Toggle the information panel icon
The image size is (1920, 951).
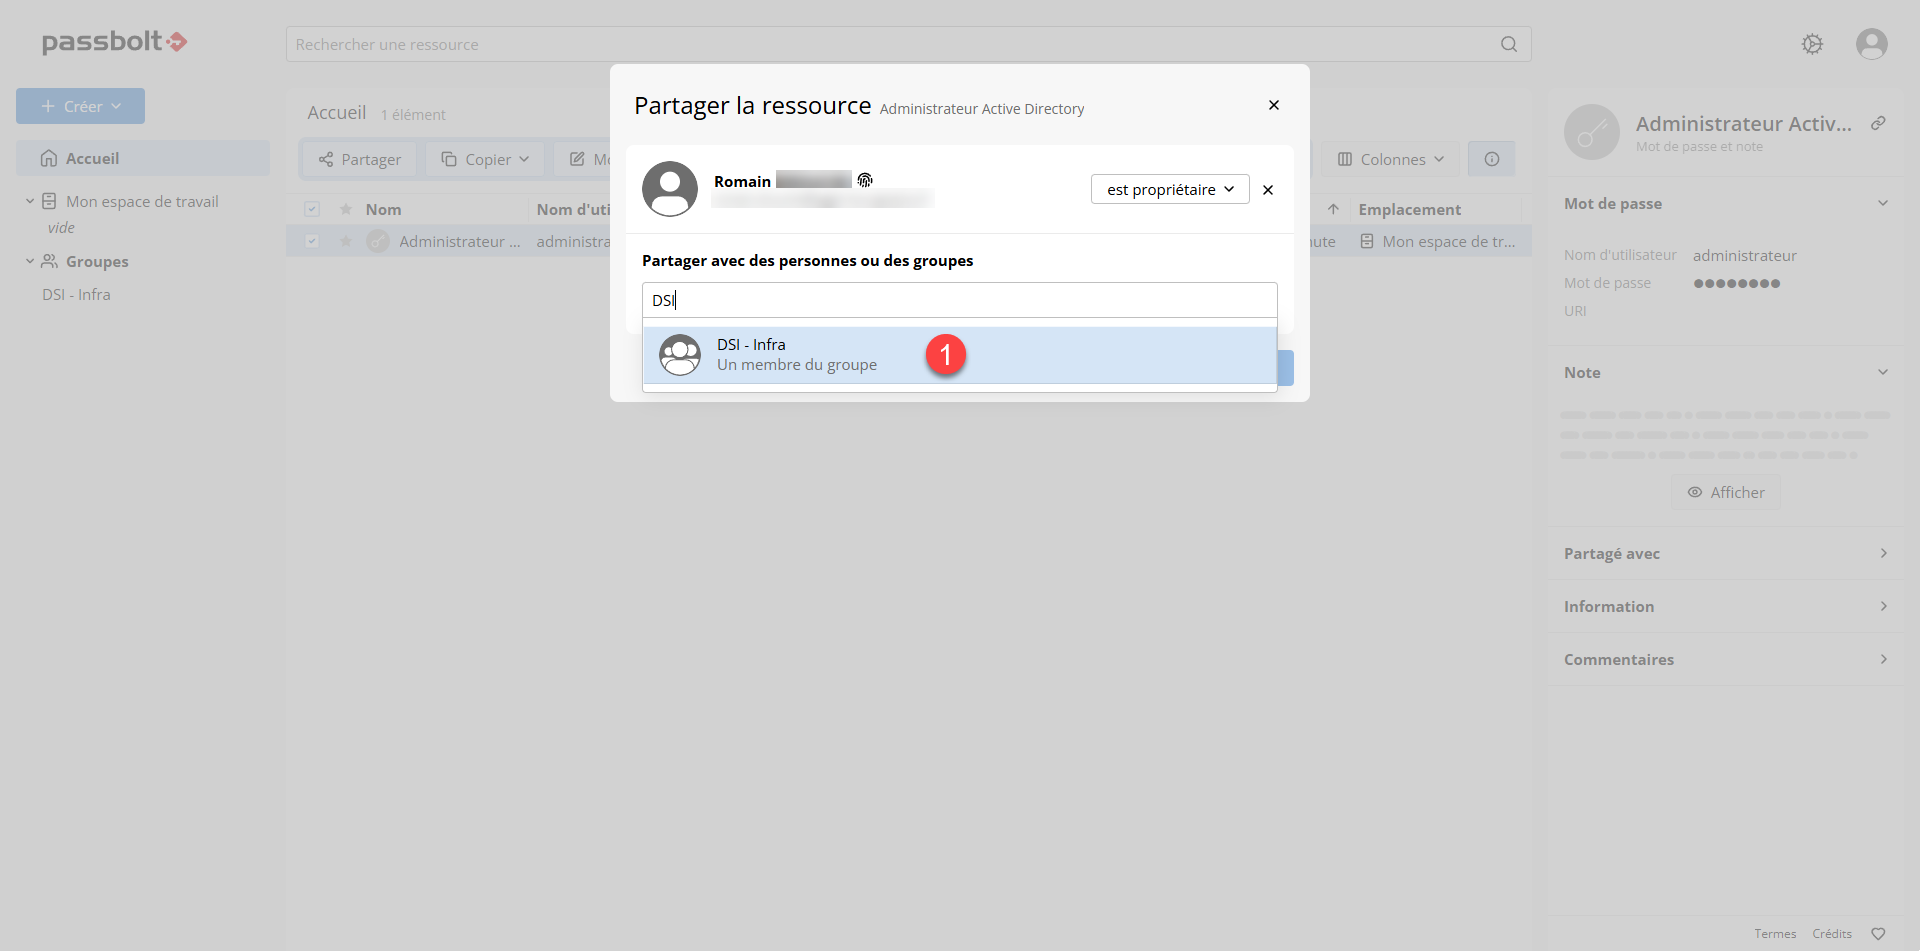coord(1491,159)
